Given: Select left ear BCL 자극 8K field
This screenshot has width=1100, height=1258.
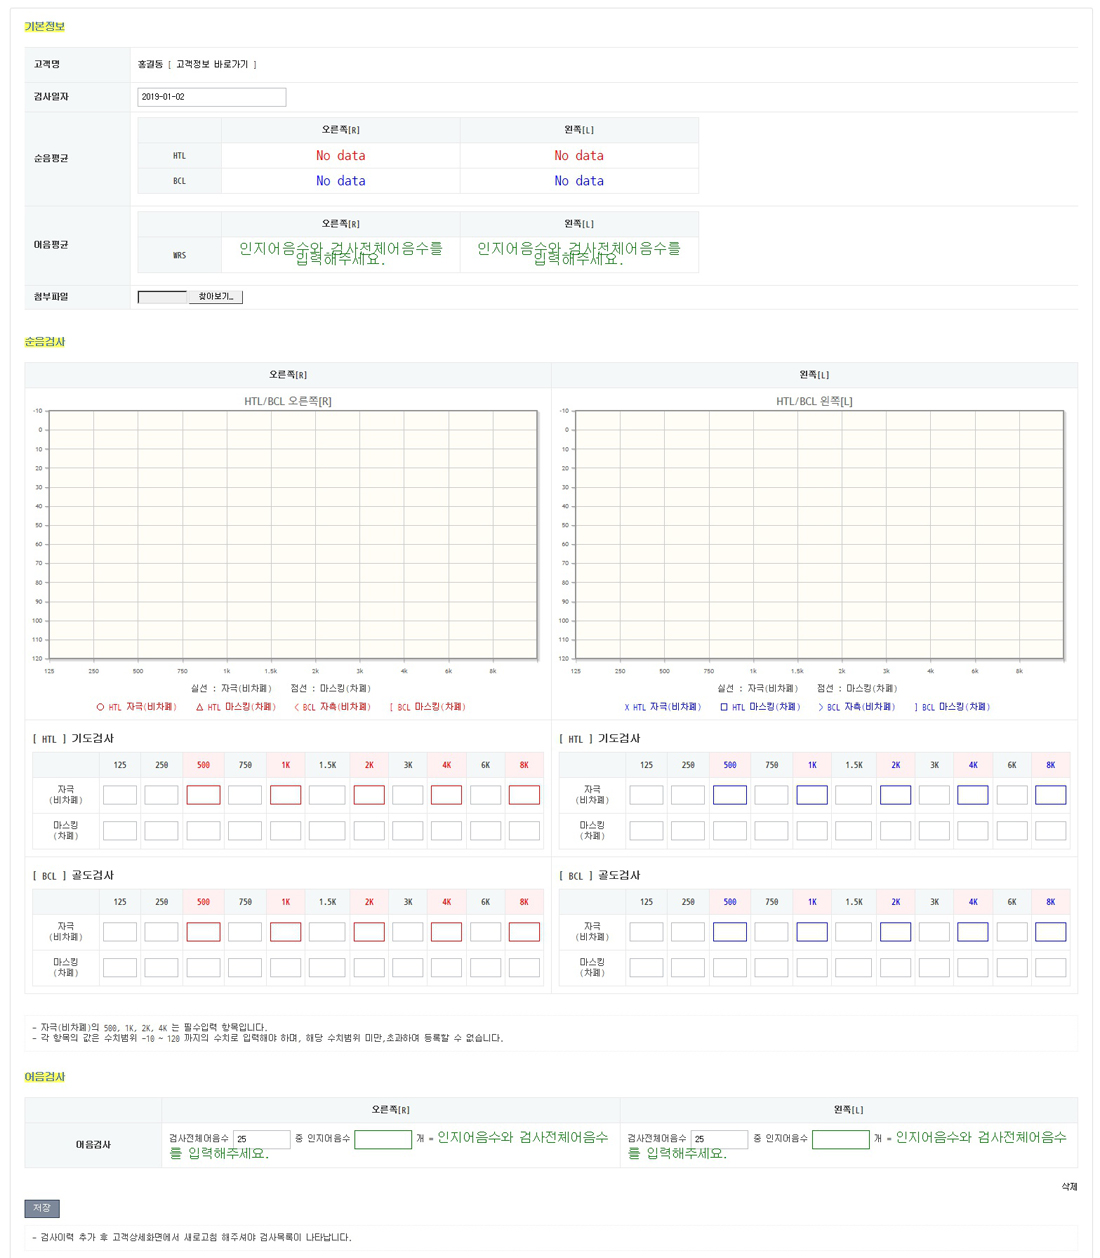Looking at the screenshot, I should pos(1050,932).
